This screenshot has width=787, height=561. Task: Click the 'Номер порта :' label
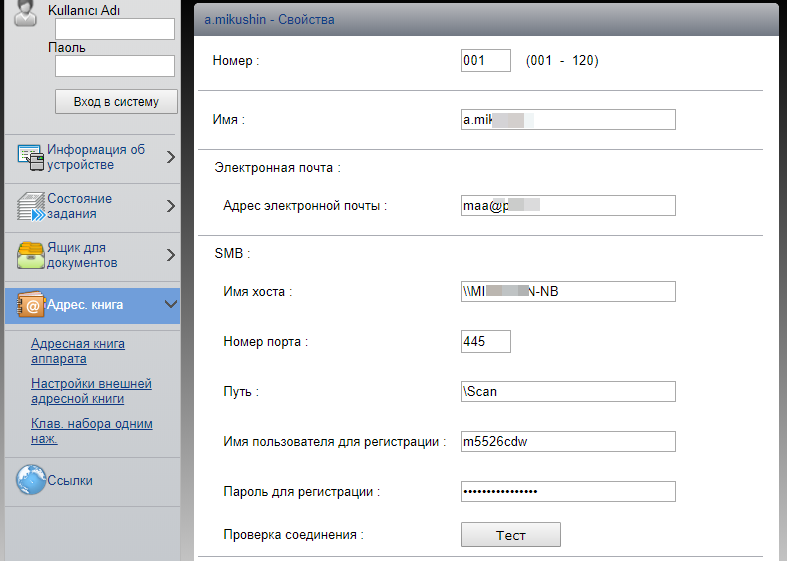266,342
